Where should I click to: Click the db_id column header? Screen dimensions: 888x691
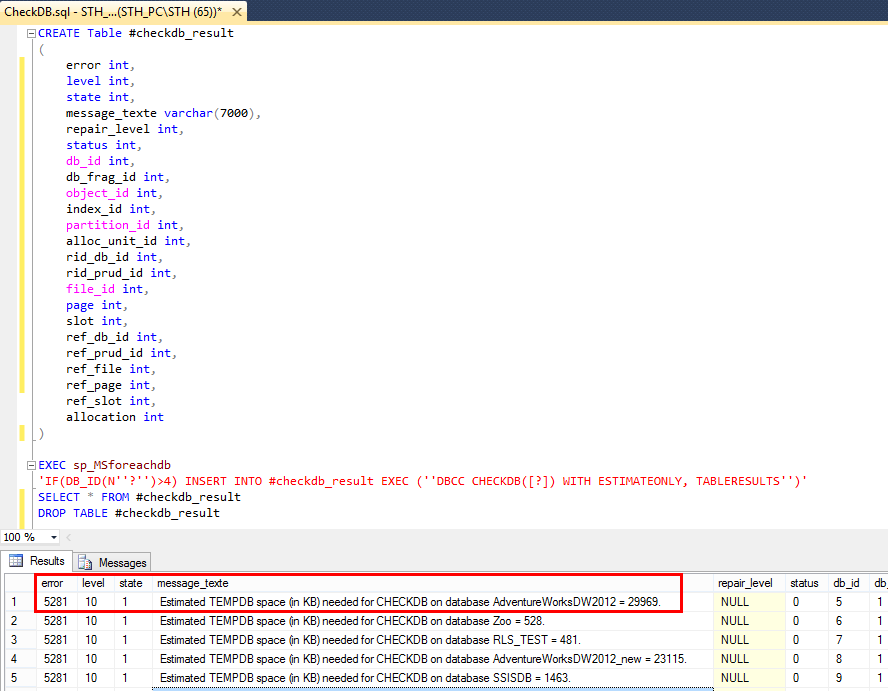click(x=847, y=583)
